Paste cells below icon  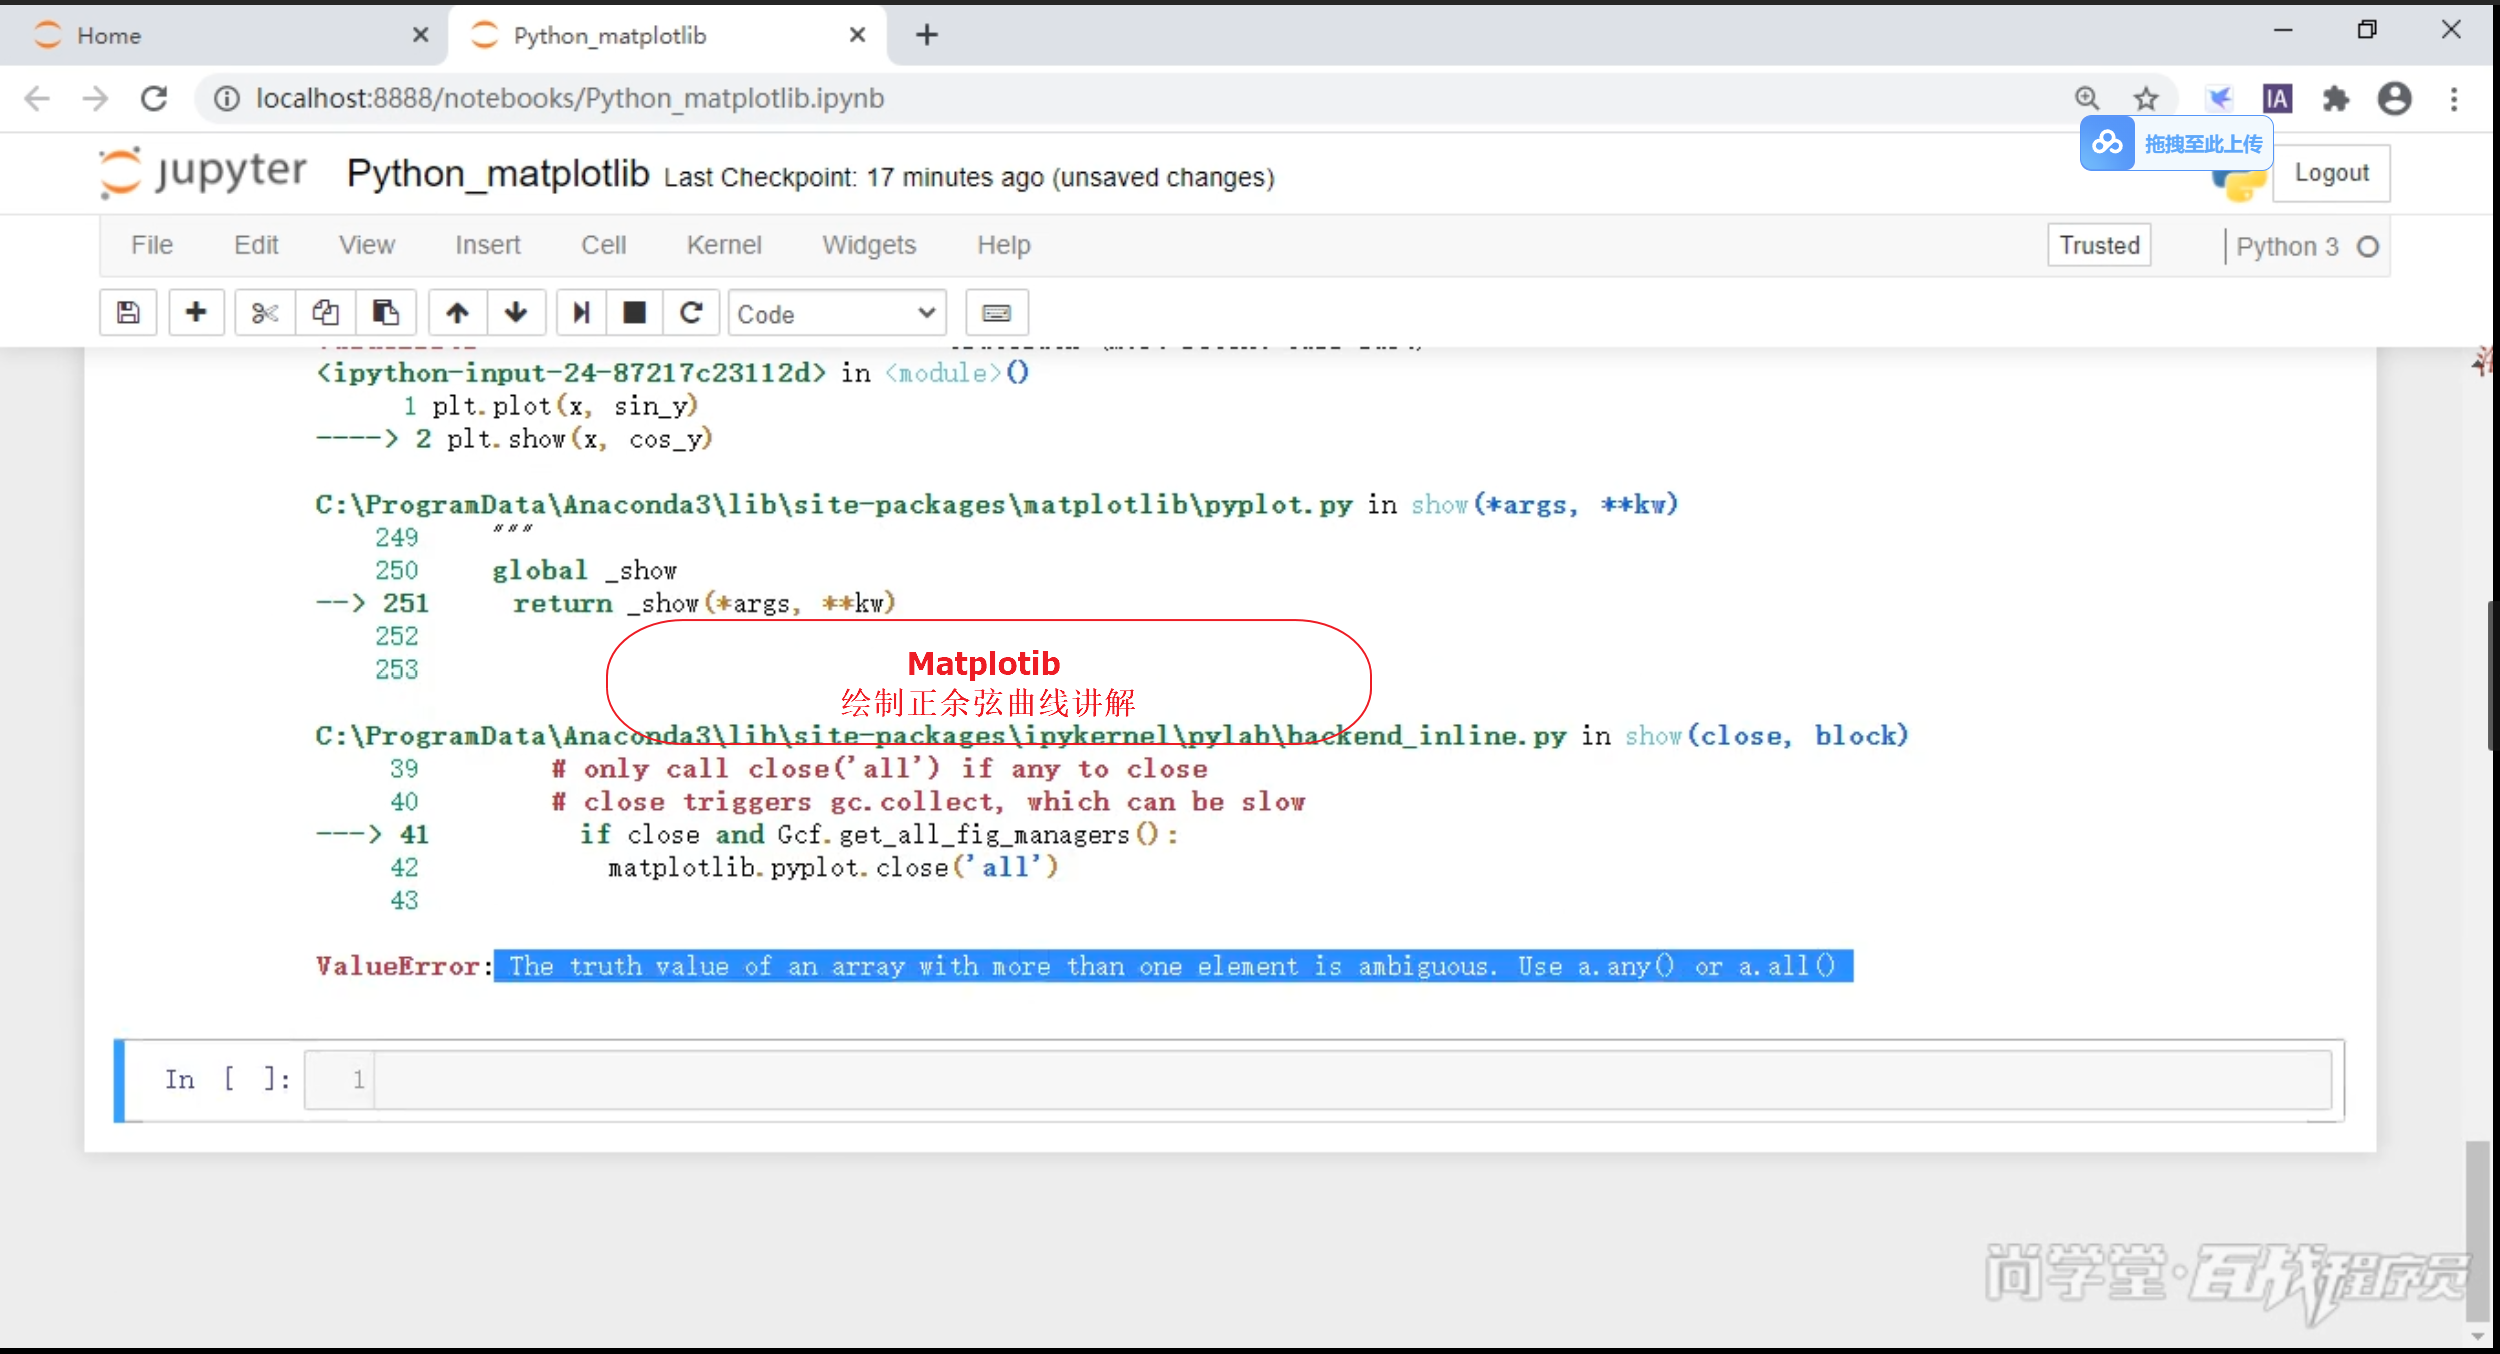(x=386, y=313)
